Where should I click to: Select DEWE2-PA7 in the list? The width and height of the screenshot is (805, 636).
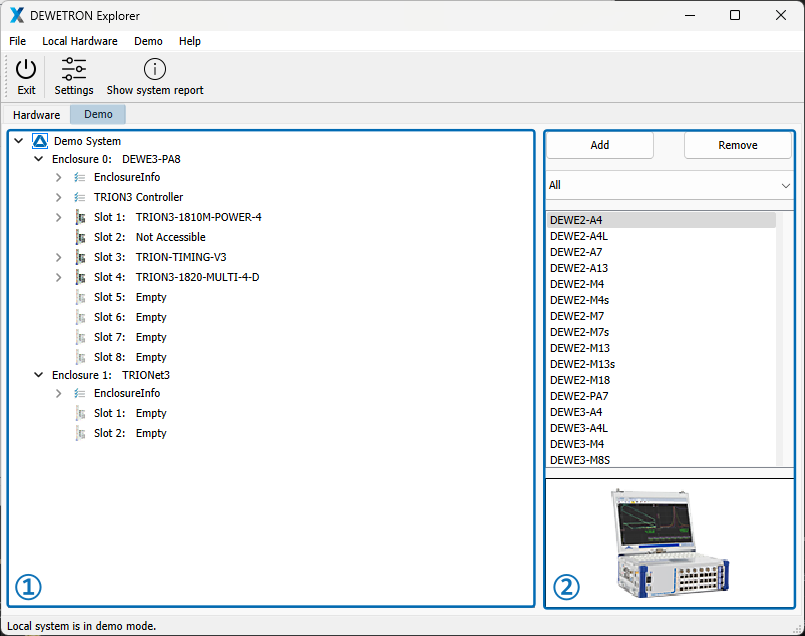coord(661,396)
